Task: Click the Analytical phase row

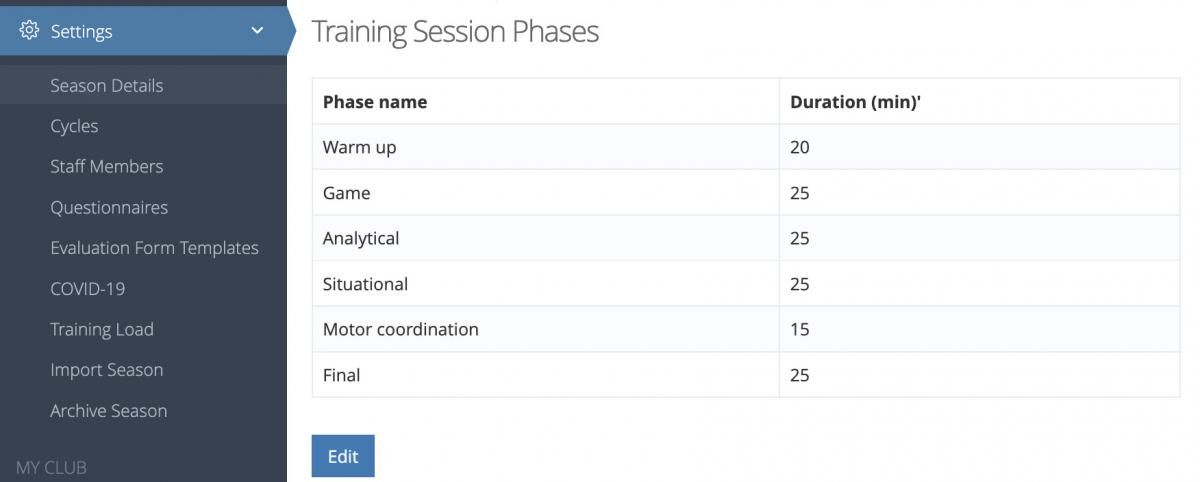Action: [746, 238]
